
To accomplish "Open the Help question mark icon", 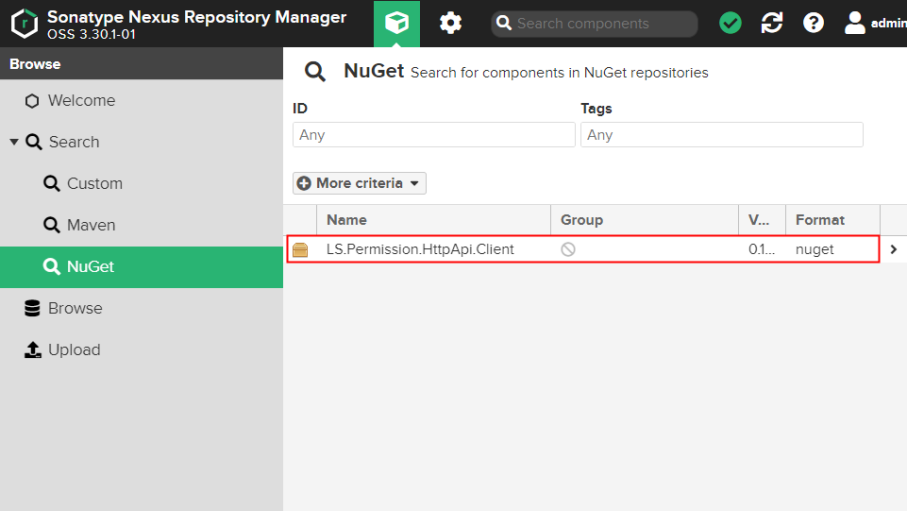I will (813, 23).
